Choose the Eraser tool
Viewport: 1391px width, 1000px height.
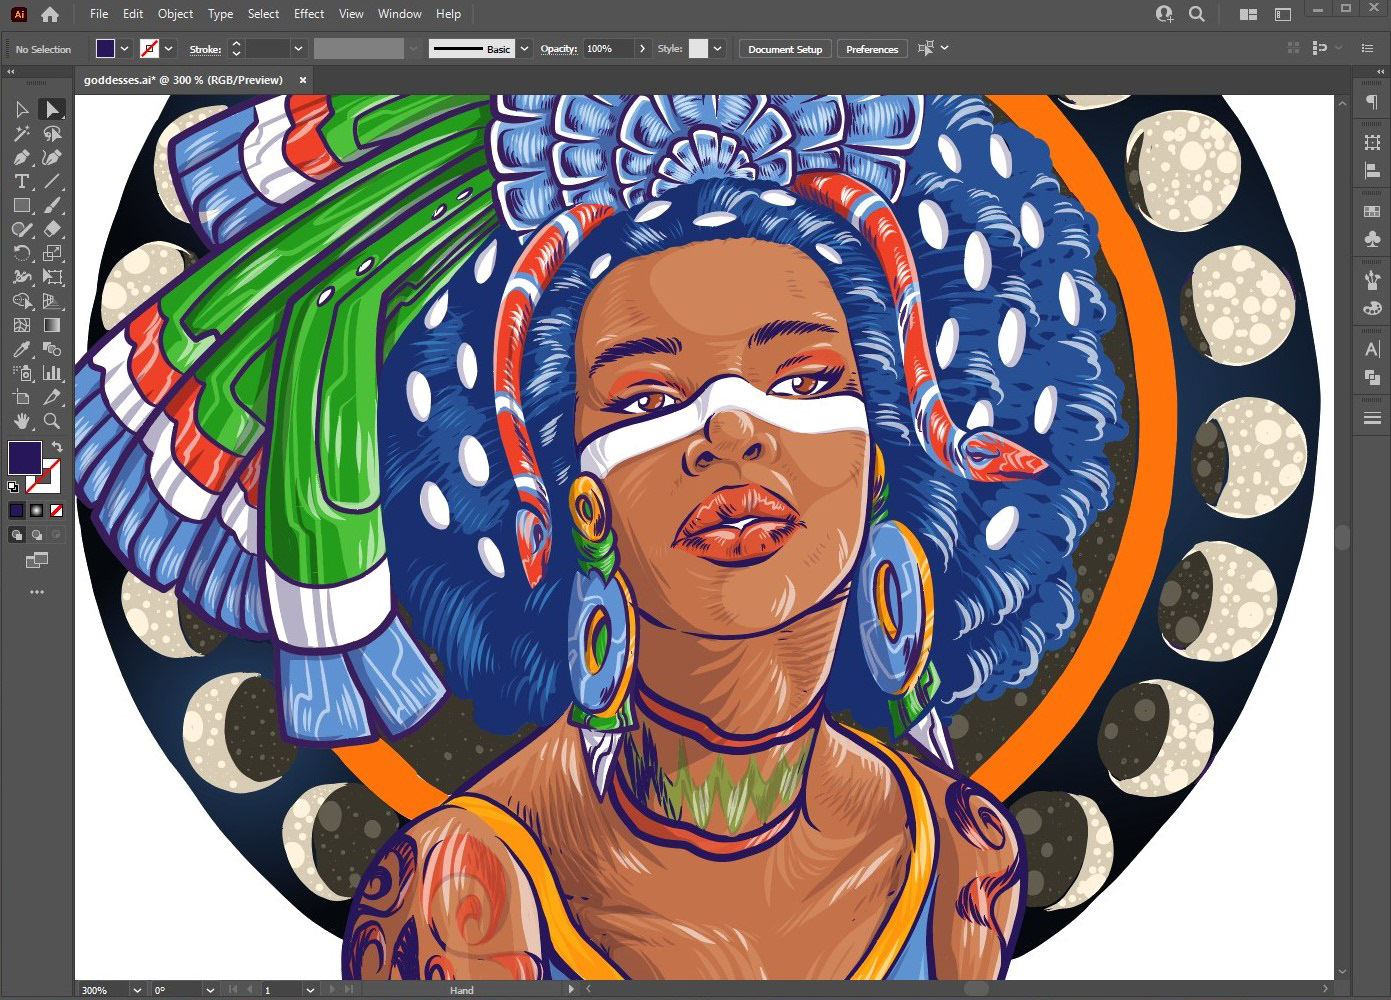(52, 229)
